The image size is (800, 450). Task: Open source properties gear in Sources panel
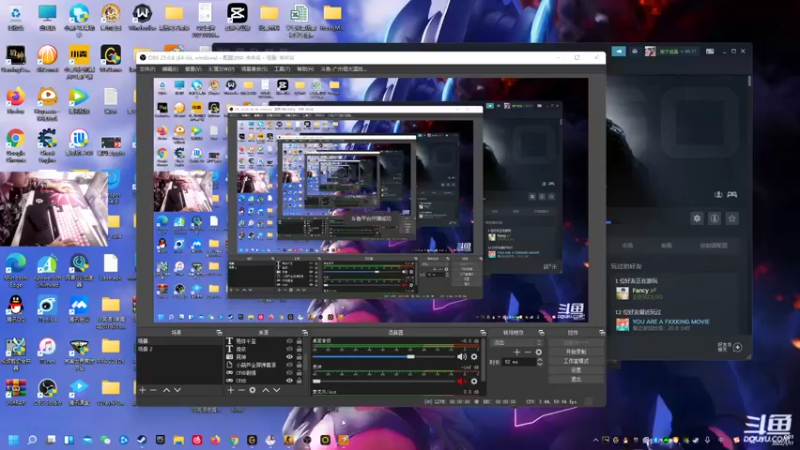253,390
